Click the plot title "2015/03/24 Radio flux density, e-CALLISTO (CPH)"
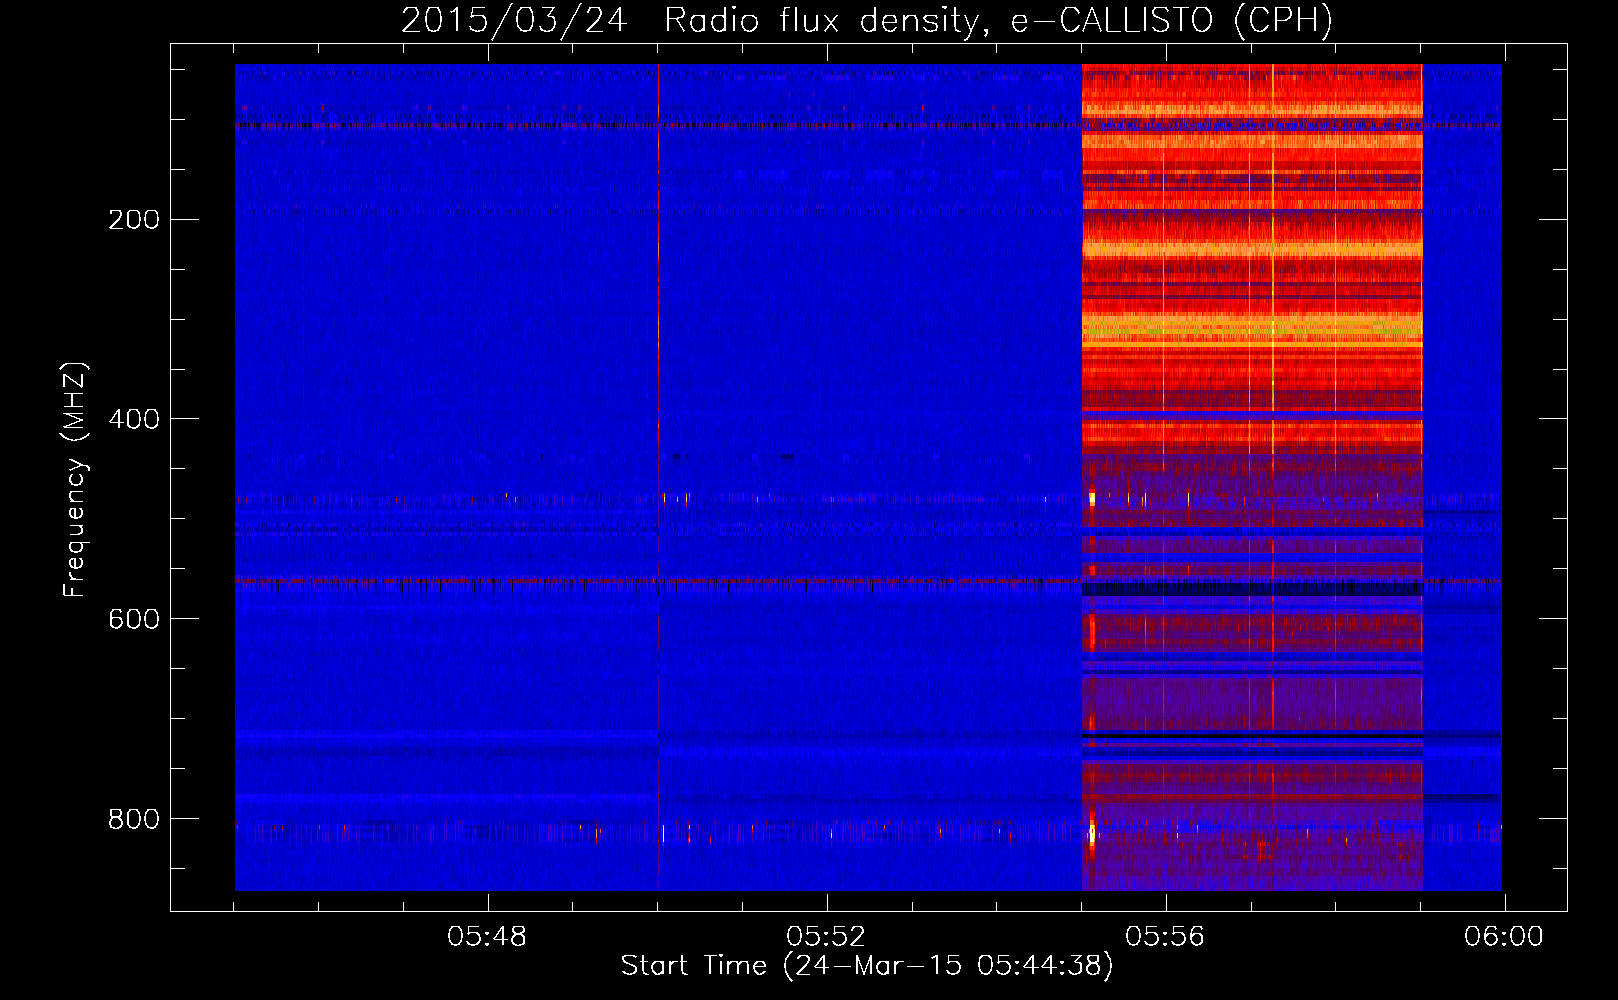1618x1000 pixels. [867, 20]
